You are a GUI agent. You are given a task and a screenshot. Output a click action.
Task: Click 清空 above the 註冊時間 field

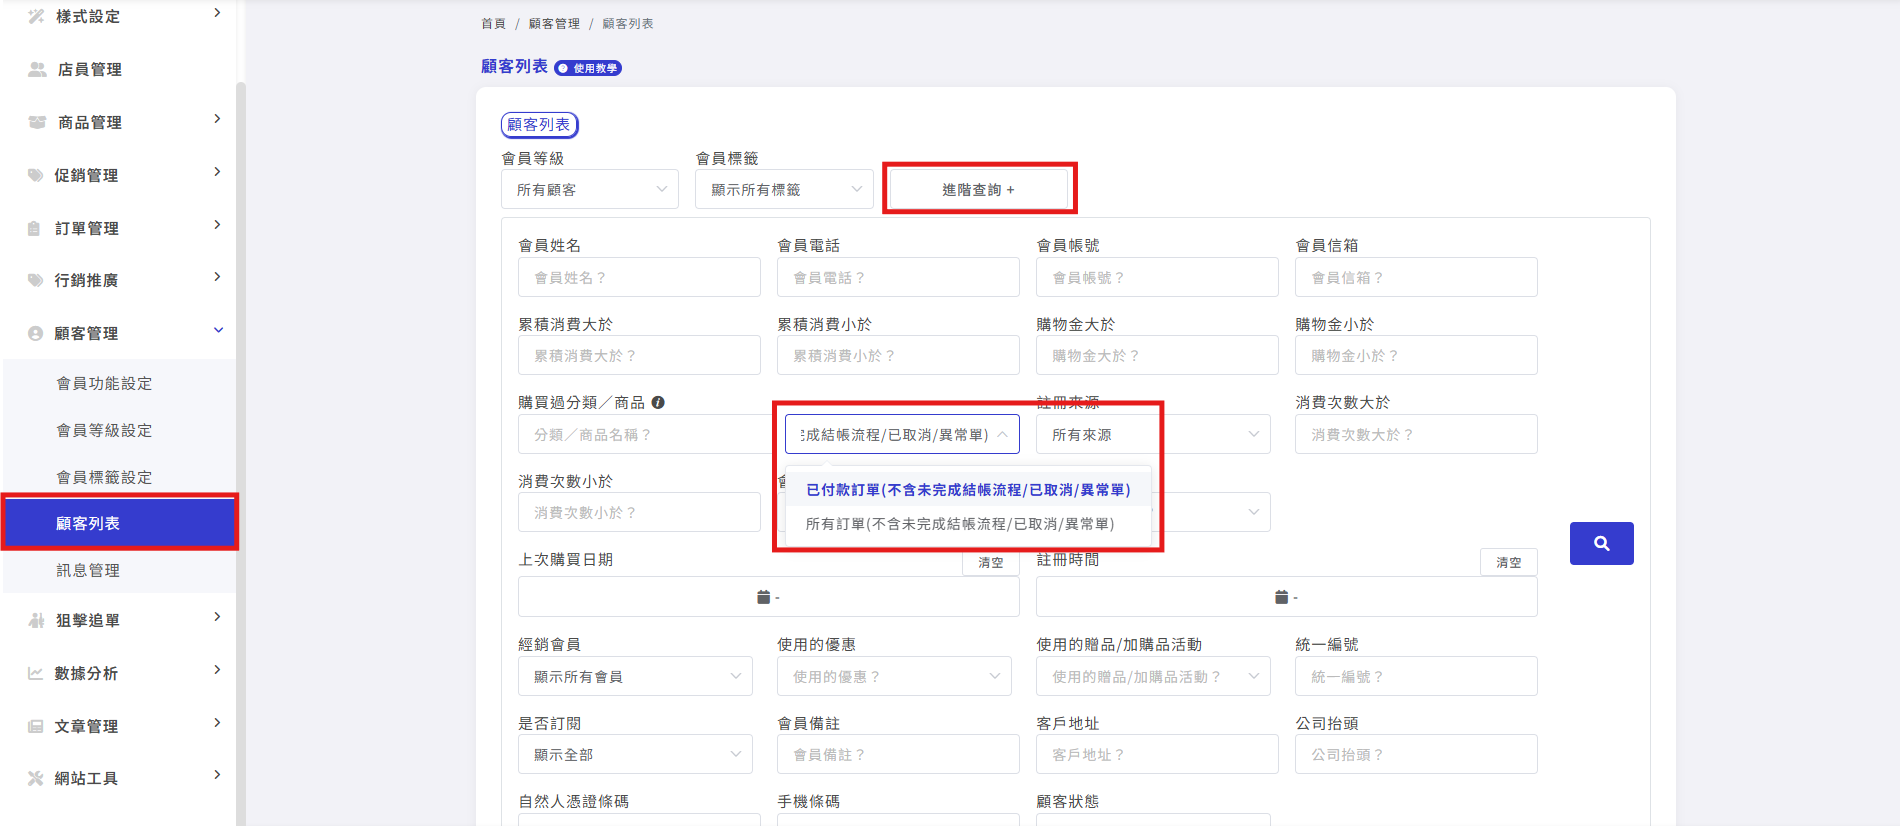pyautogui.click(x=1509, y=563)
